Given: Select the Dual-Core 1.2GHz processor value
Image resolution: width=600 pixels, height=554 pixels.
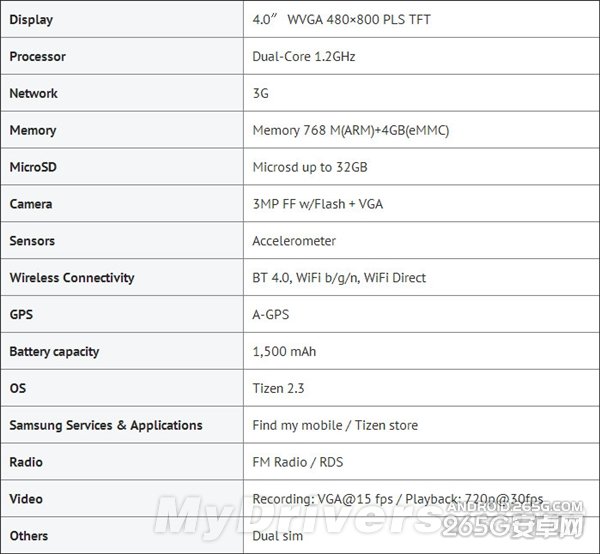Looking at the screenshot, I should pos(304,57).
